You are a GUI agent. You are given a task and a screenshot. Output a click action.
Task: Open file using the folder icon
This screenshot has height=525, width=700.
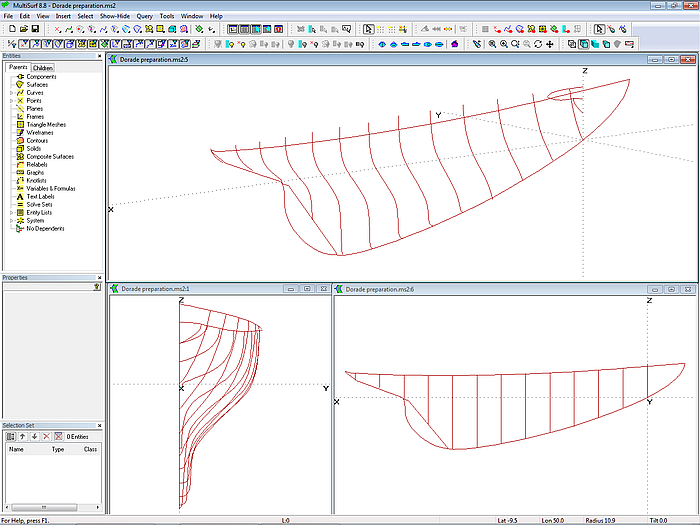coord(22,29)
